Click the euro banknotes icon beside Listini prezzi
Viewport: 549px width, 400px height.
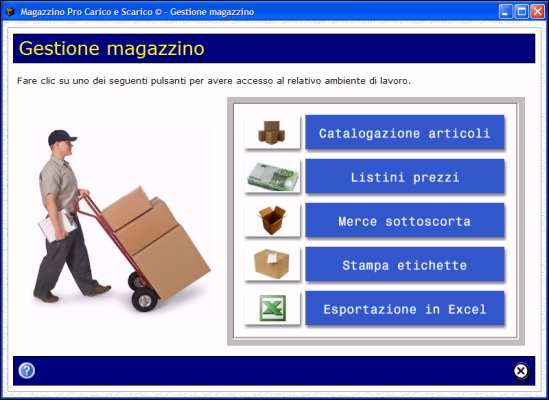pyautogui.click(x=272, y=176)
